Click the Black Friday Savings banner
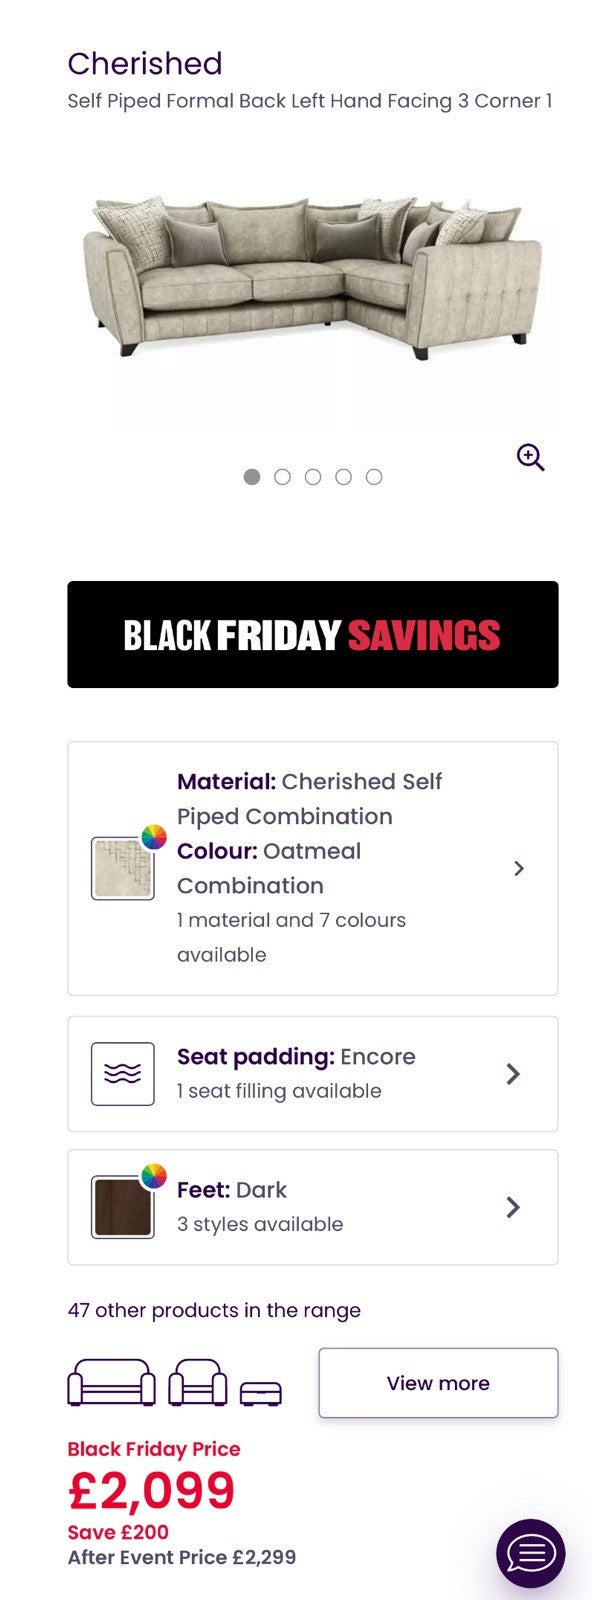Image resolution: width=603 pixels, height=1600 pixels. [312, 634]
